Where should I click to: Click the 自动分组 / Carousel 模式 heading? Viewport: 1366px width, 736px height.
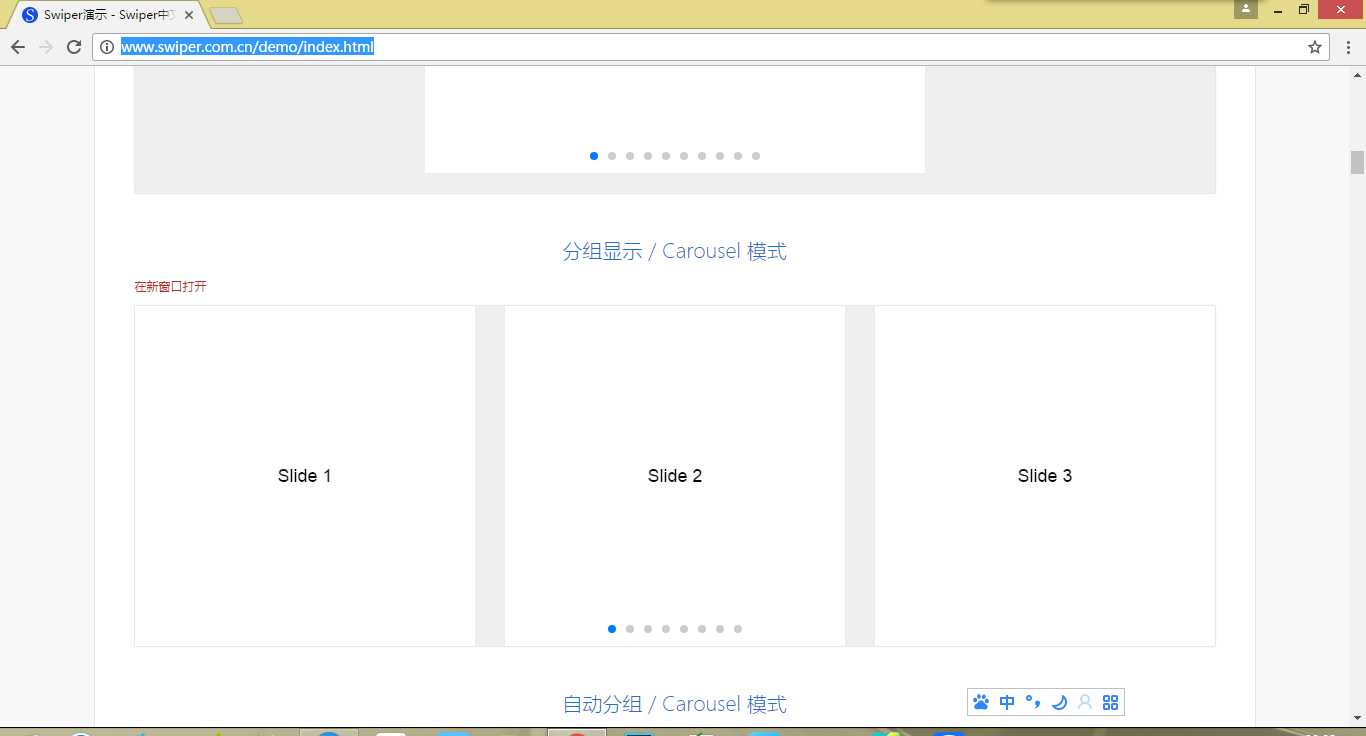pos(675,704)
